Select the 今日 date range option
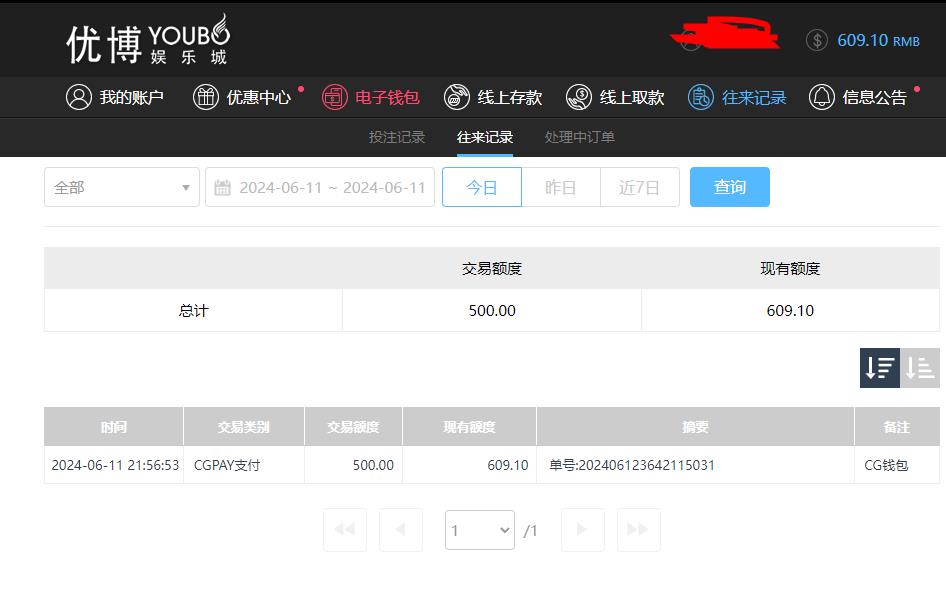This screenshot has width=946, height=616. coord(482,187)
